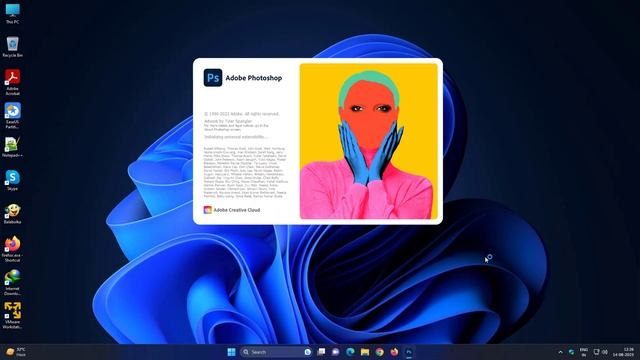The width and height of the screenshot is (640, 360).
Task: Launch Google Chrome from the taskbar
Action: click(380, 352)
